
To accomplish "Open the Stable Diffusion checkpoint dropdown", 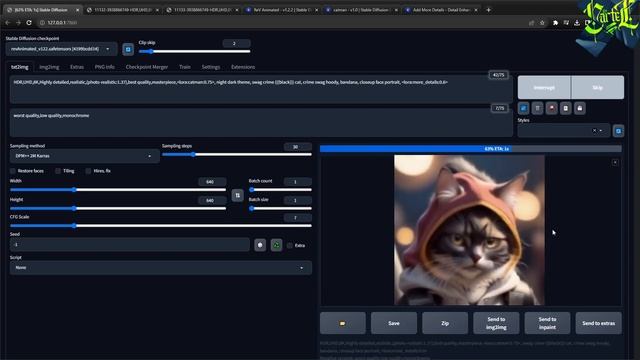I will [62, 49].
